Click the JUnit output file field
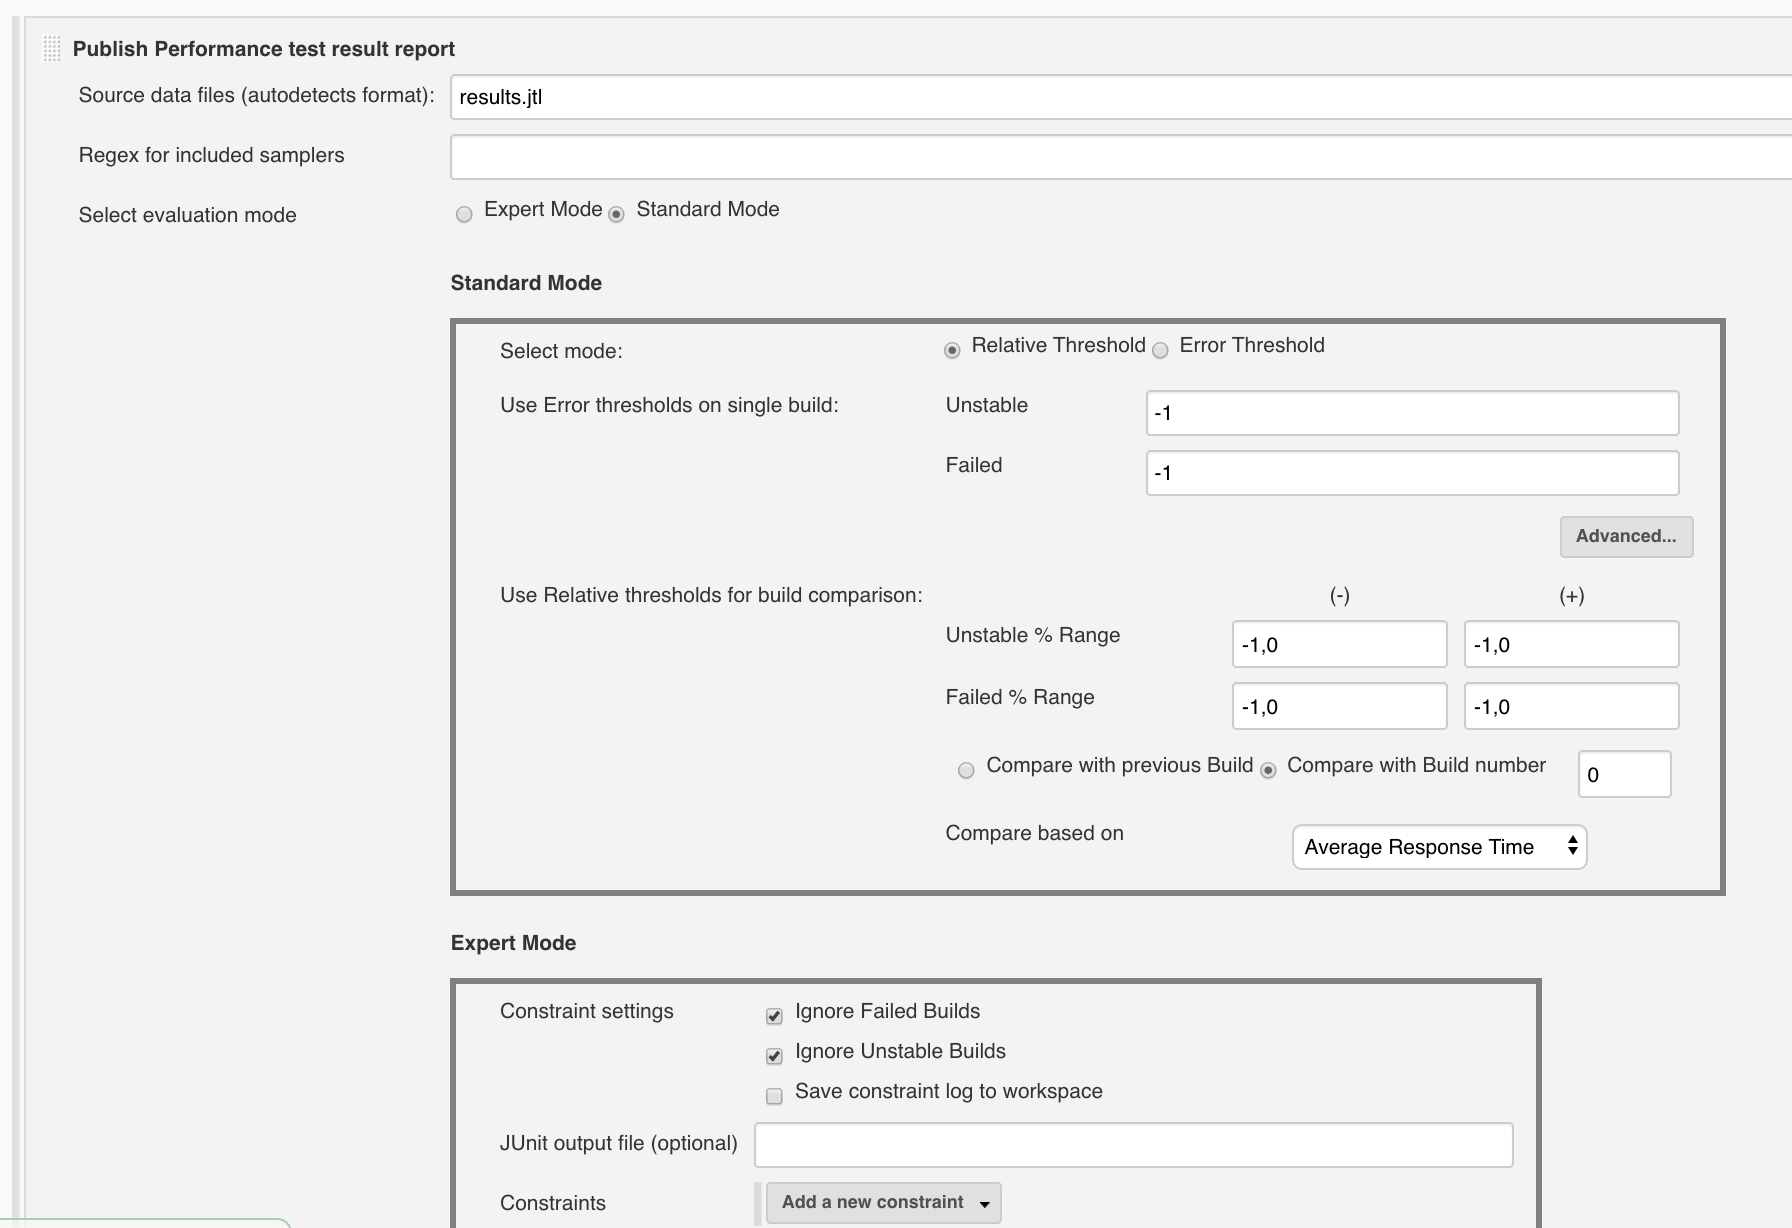The image size is (1792, 1228). coord(1133,1145)
